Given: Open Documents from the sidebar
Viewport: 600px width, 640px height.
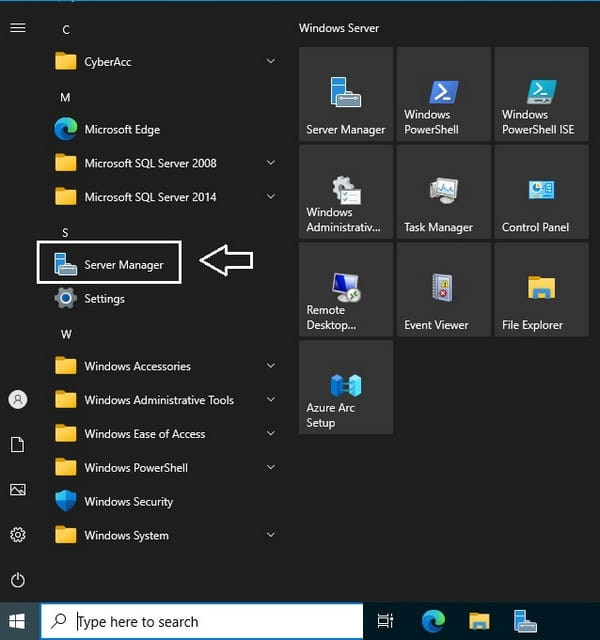Looking at the screenshot, I should (18, 444).
